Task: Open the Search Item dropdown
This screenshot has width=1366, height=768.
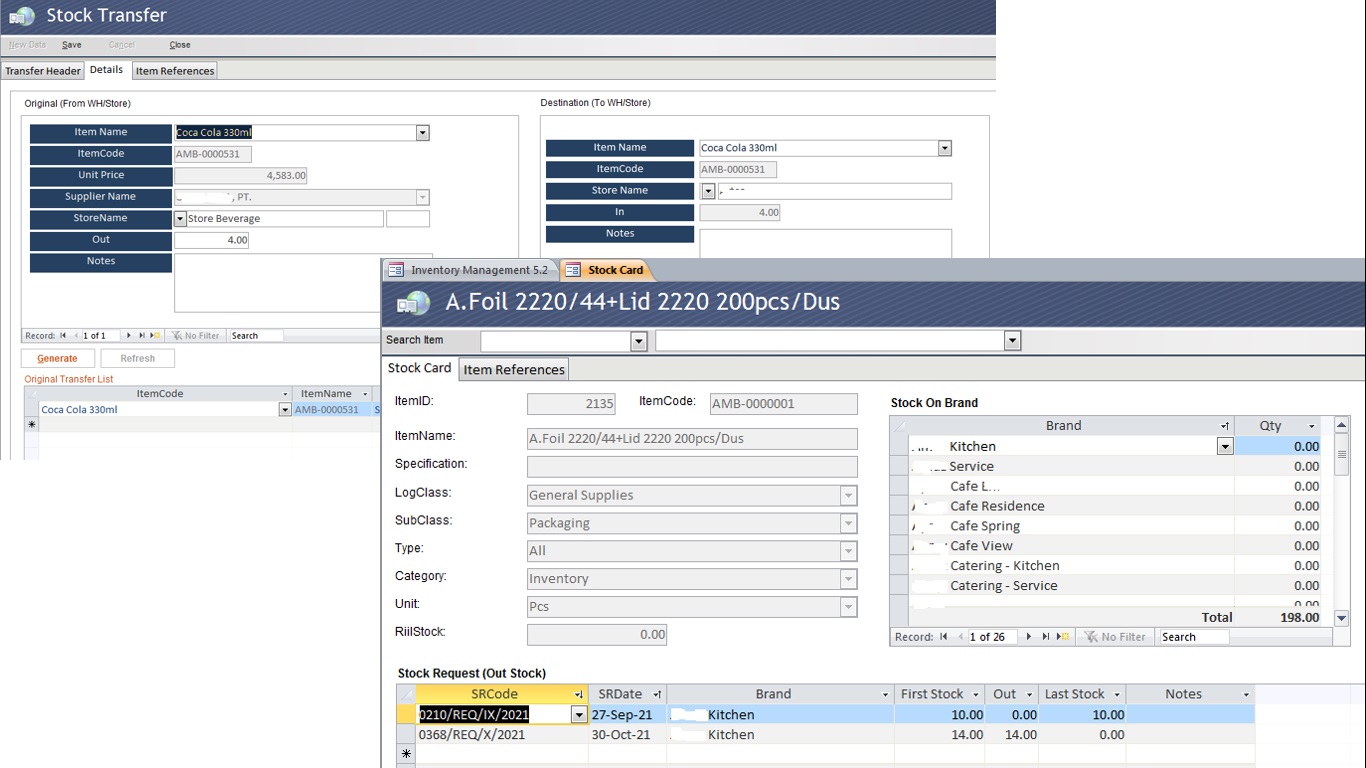Action: point(639,342)
